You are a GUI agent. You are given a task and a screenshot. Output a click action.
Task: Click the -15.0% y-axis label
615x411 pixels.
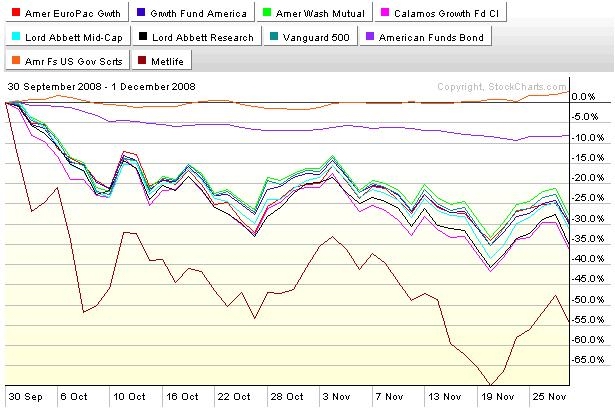point(588,158)
